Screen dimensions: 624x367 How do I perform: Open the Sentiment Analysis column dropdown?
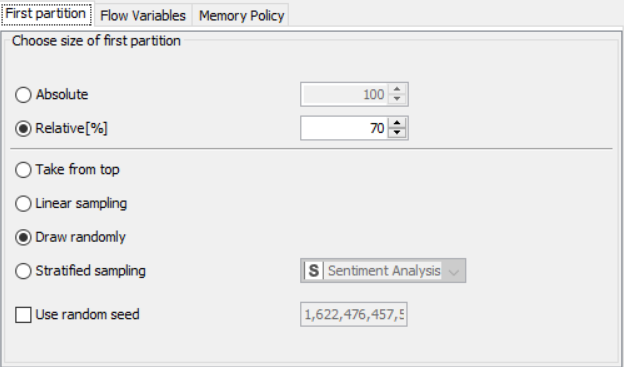pyautogui.click(x=383, y=271)
